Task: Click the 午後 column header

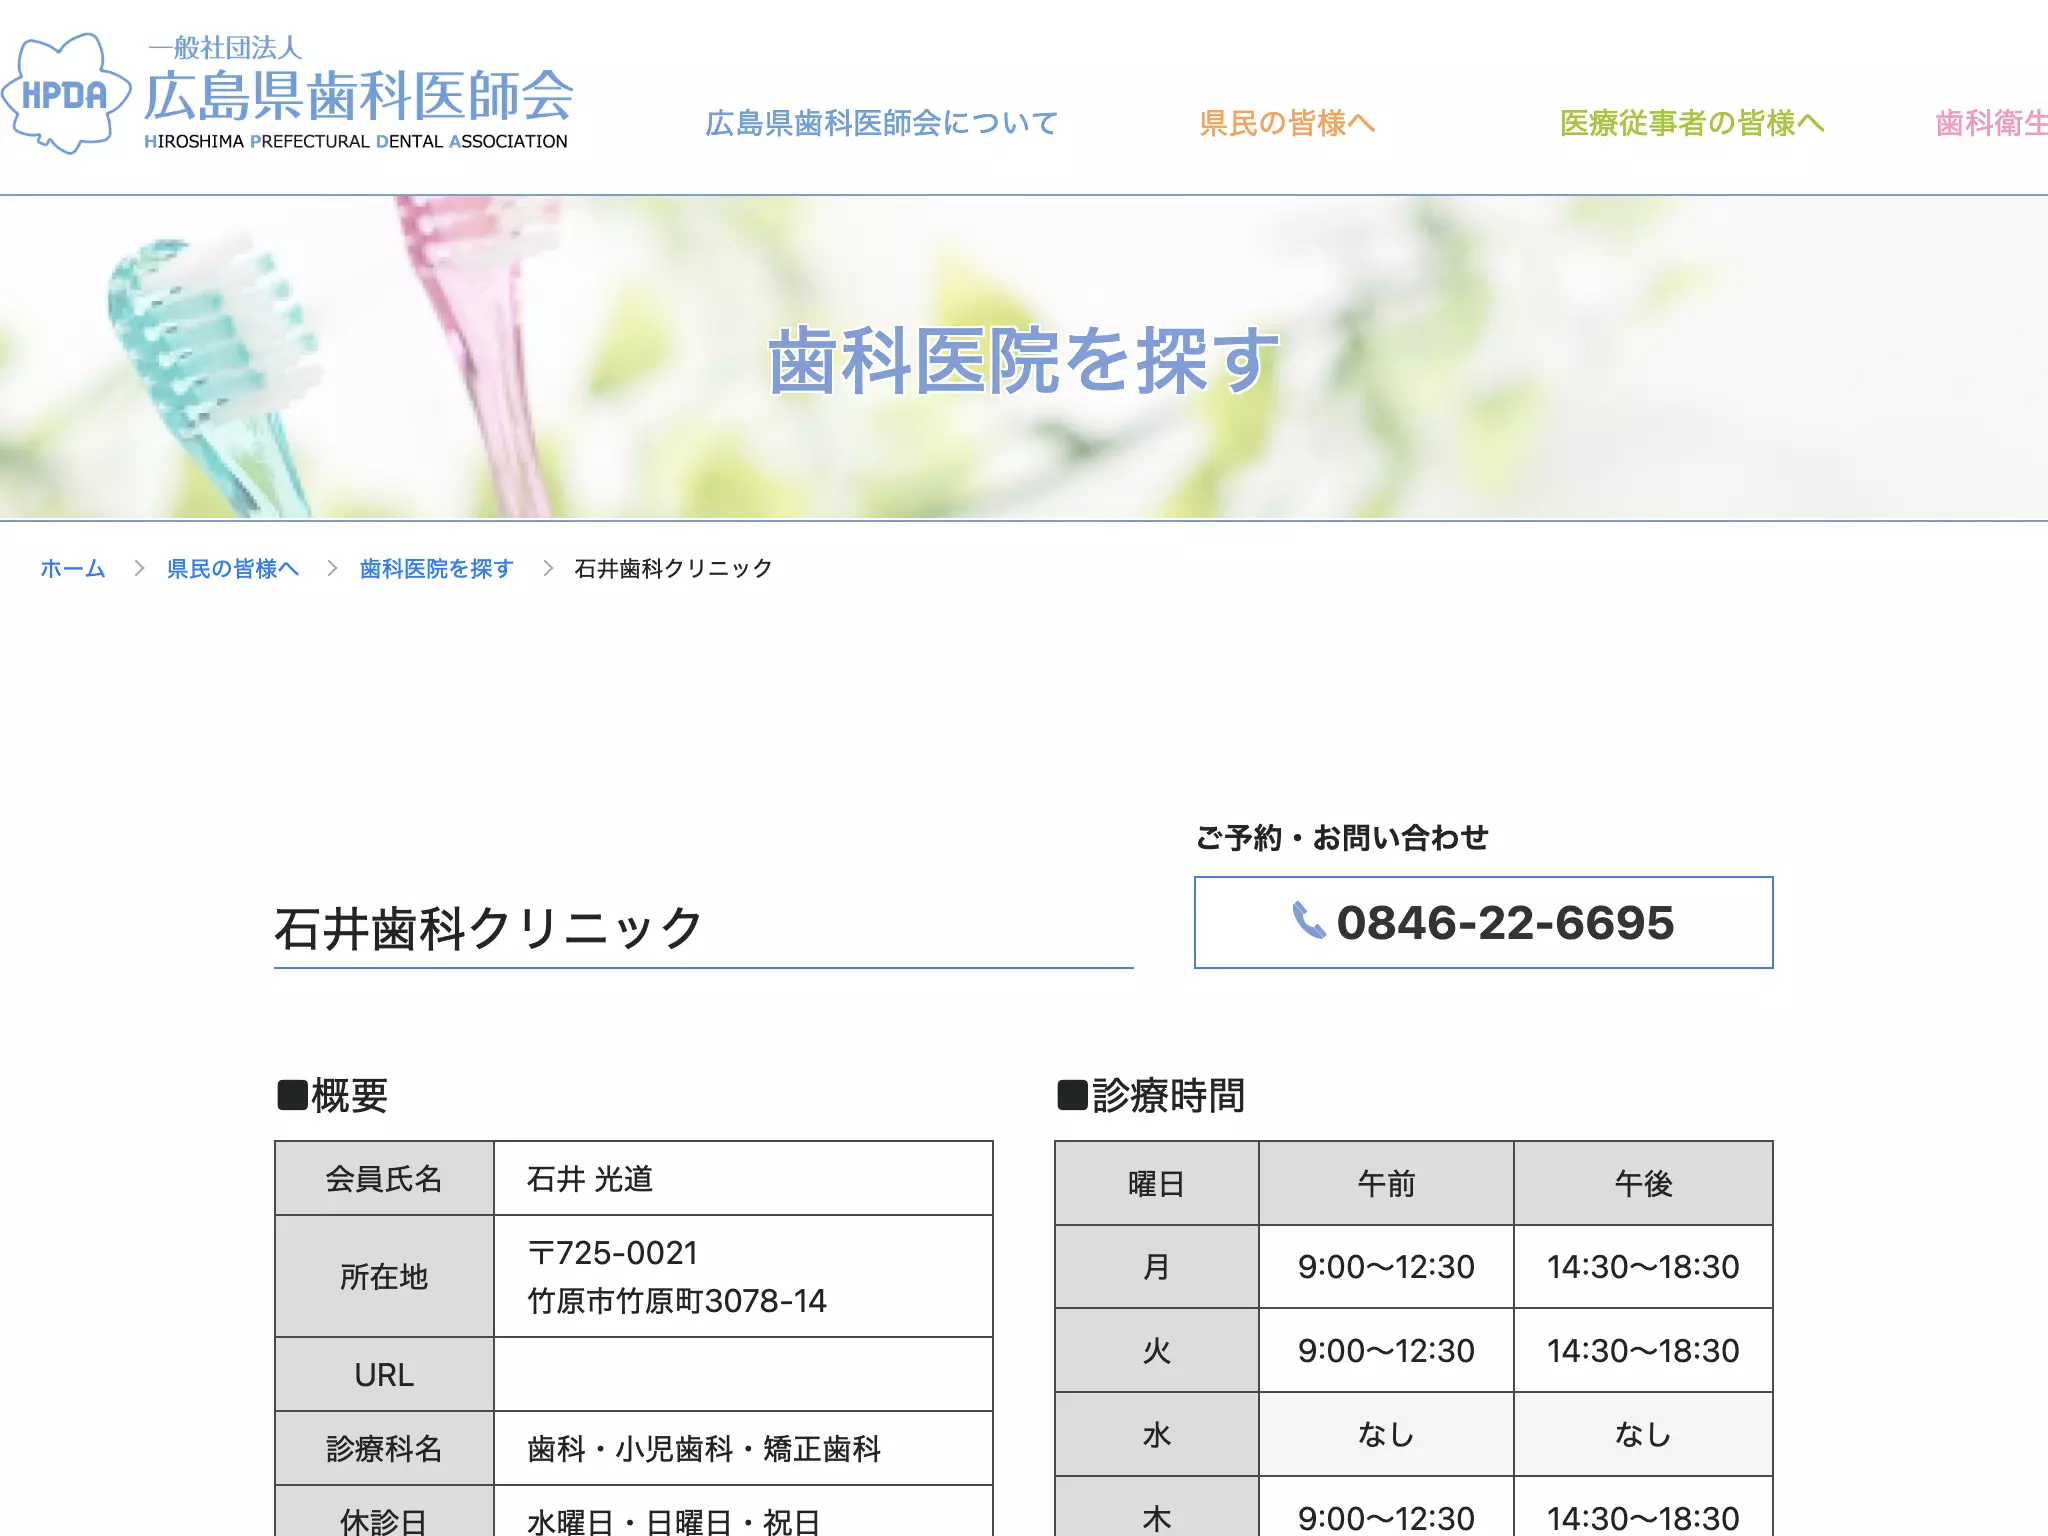Action: (1643, 1183)
